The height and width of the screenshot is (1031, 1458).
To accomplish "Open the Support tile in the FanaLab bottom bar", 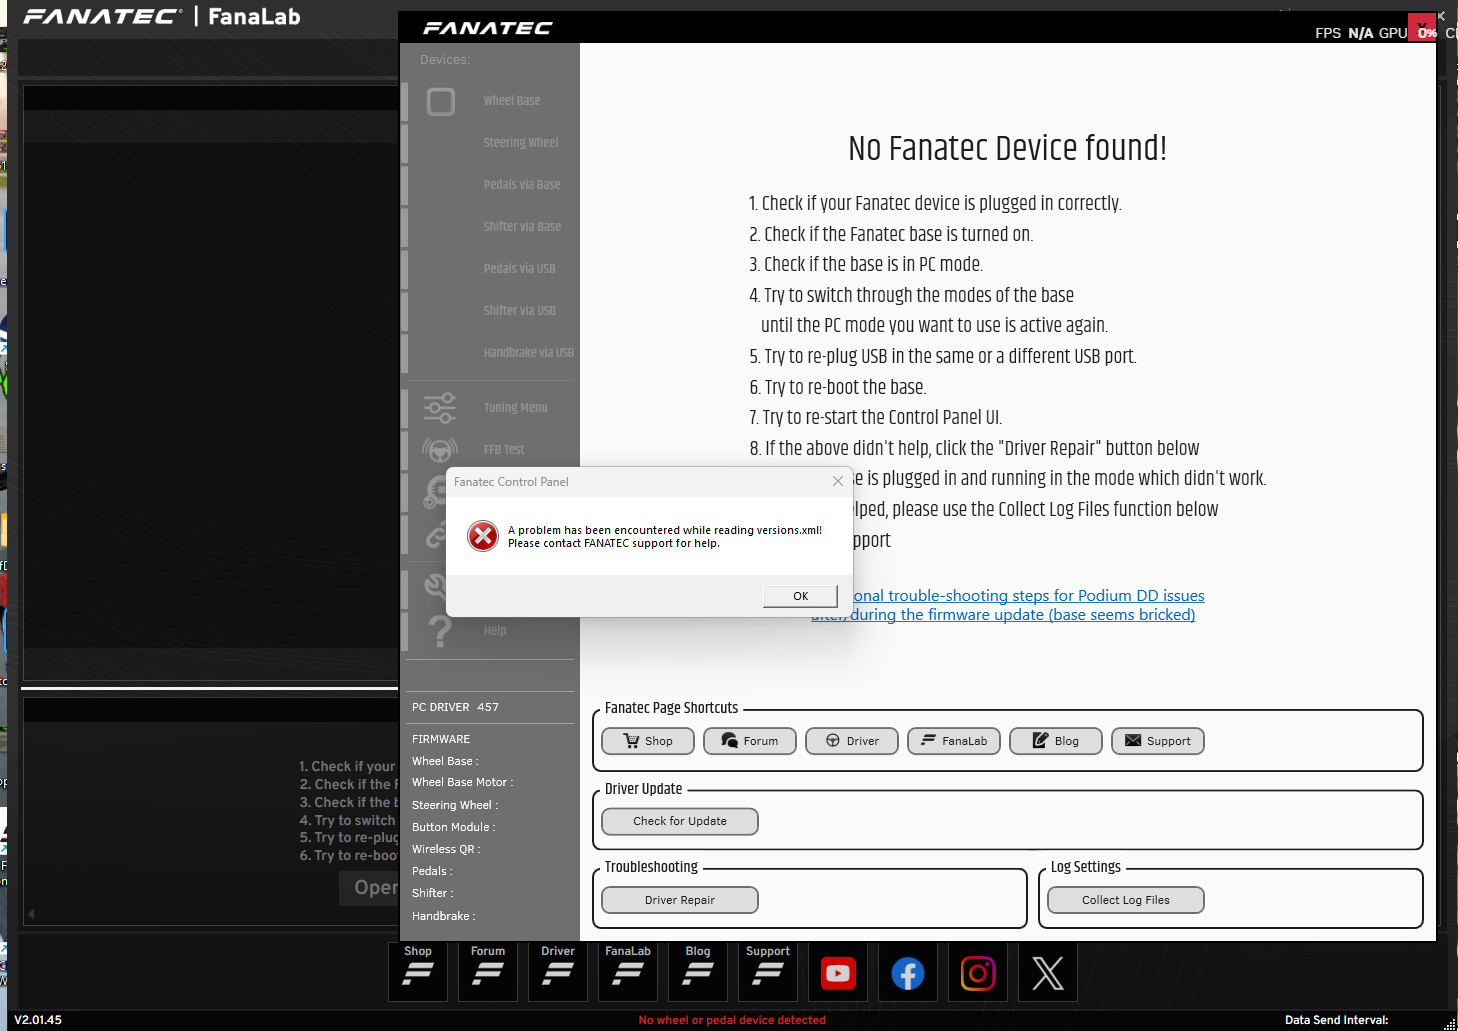I will coord(768,971).
